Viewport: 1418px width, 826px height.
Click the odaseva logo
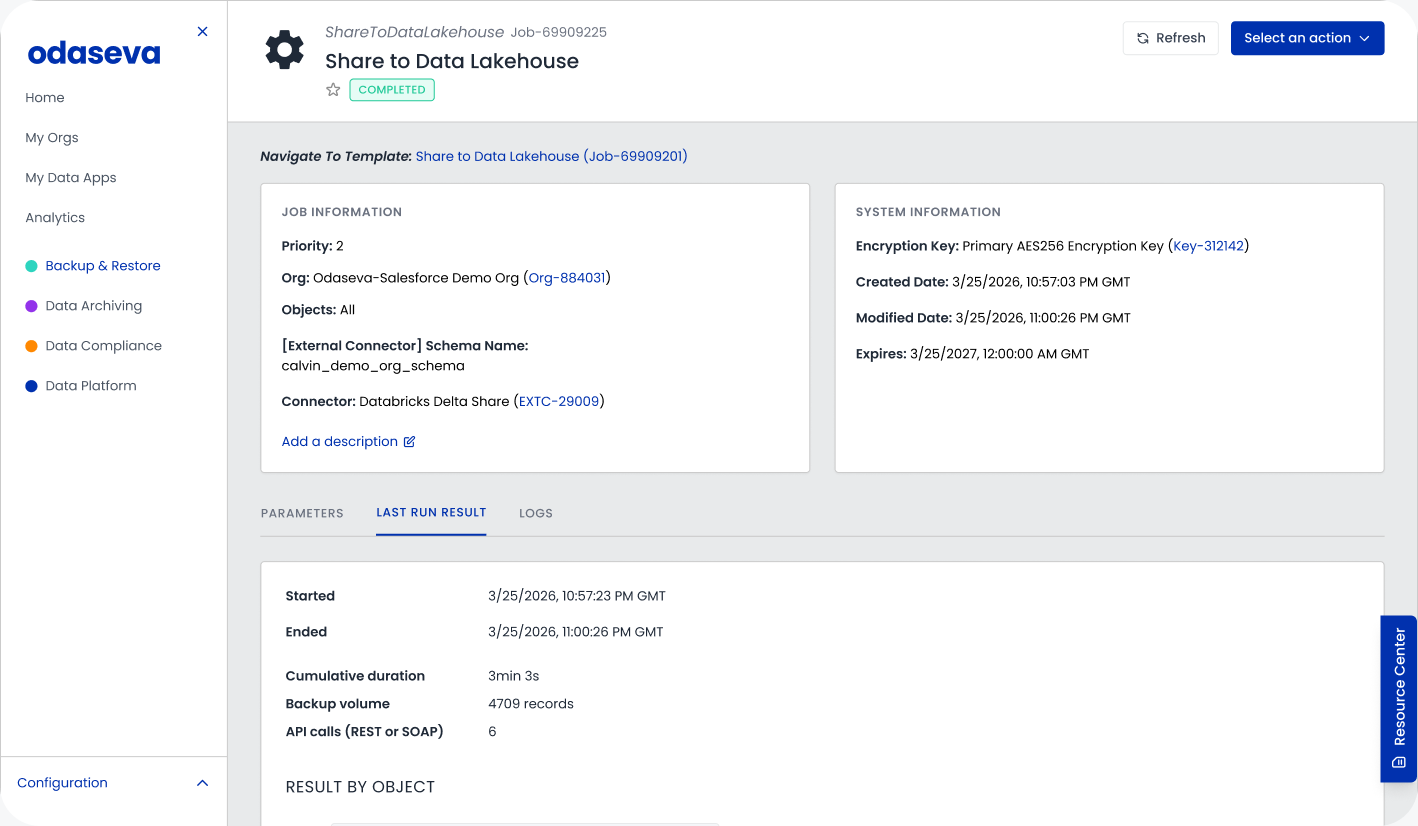[x=94, y=53]
